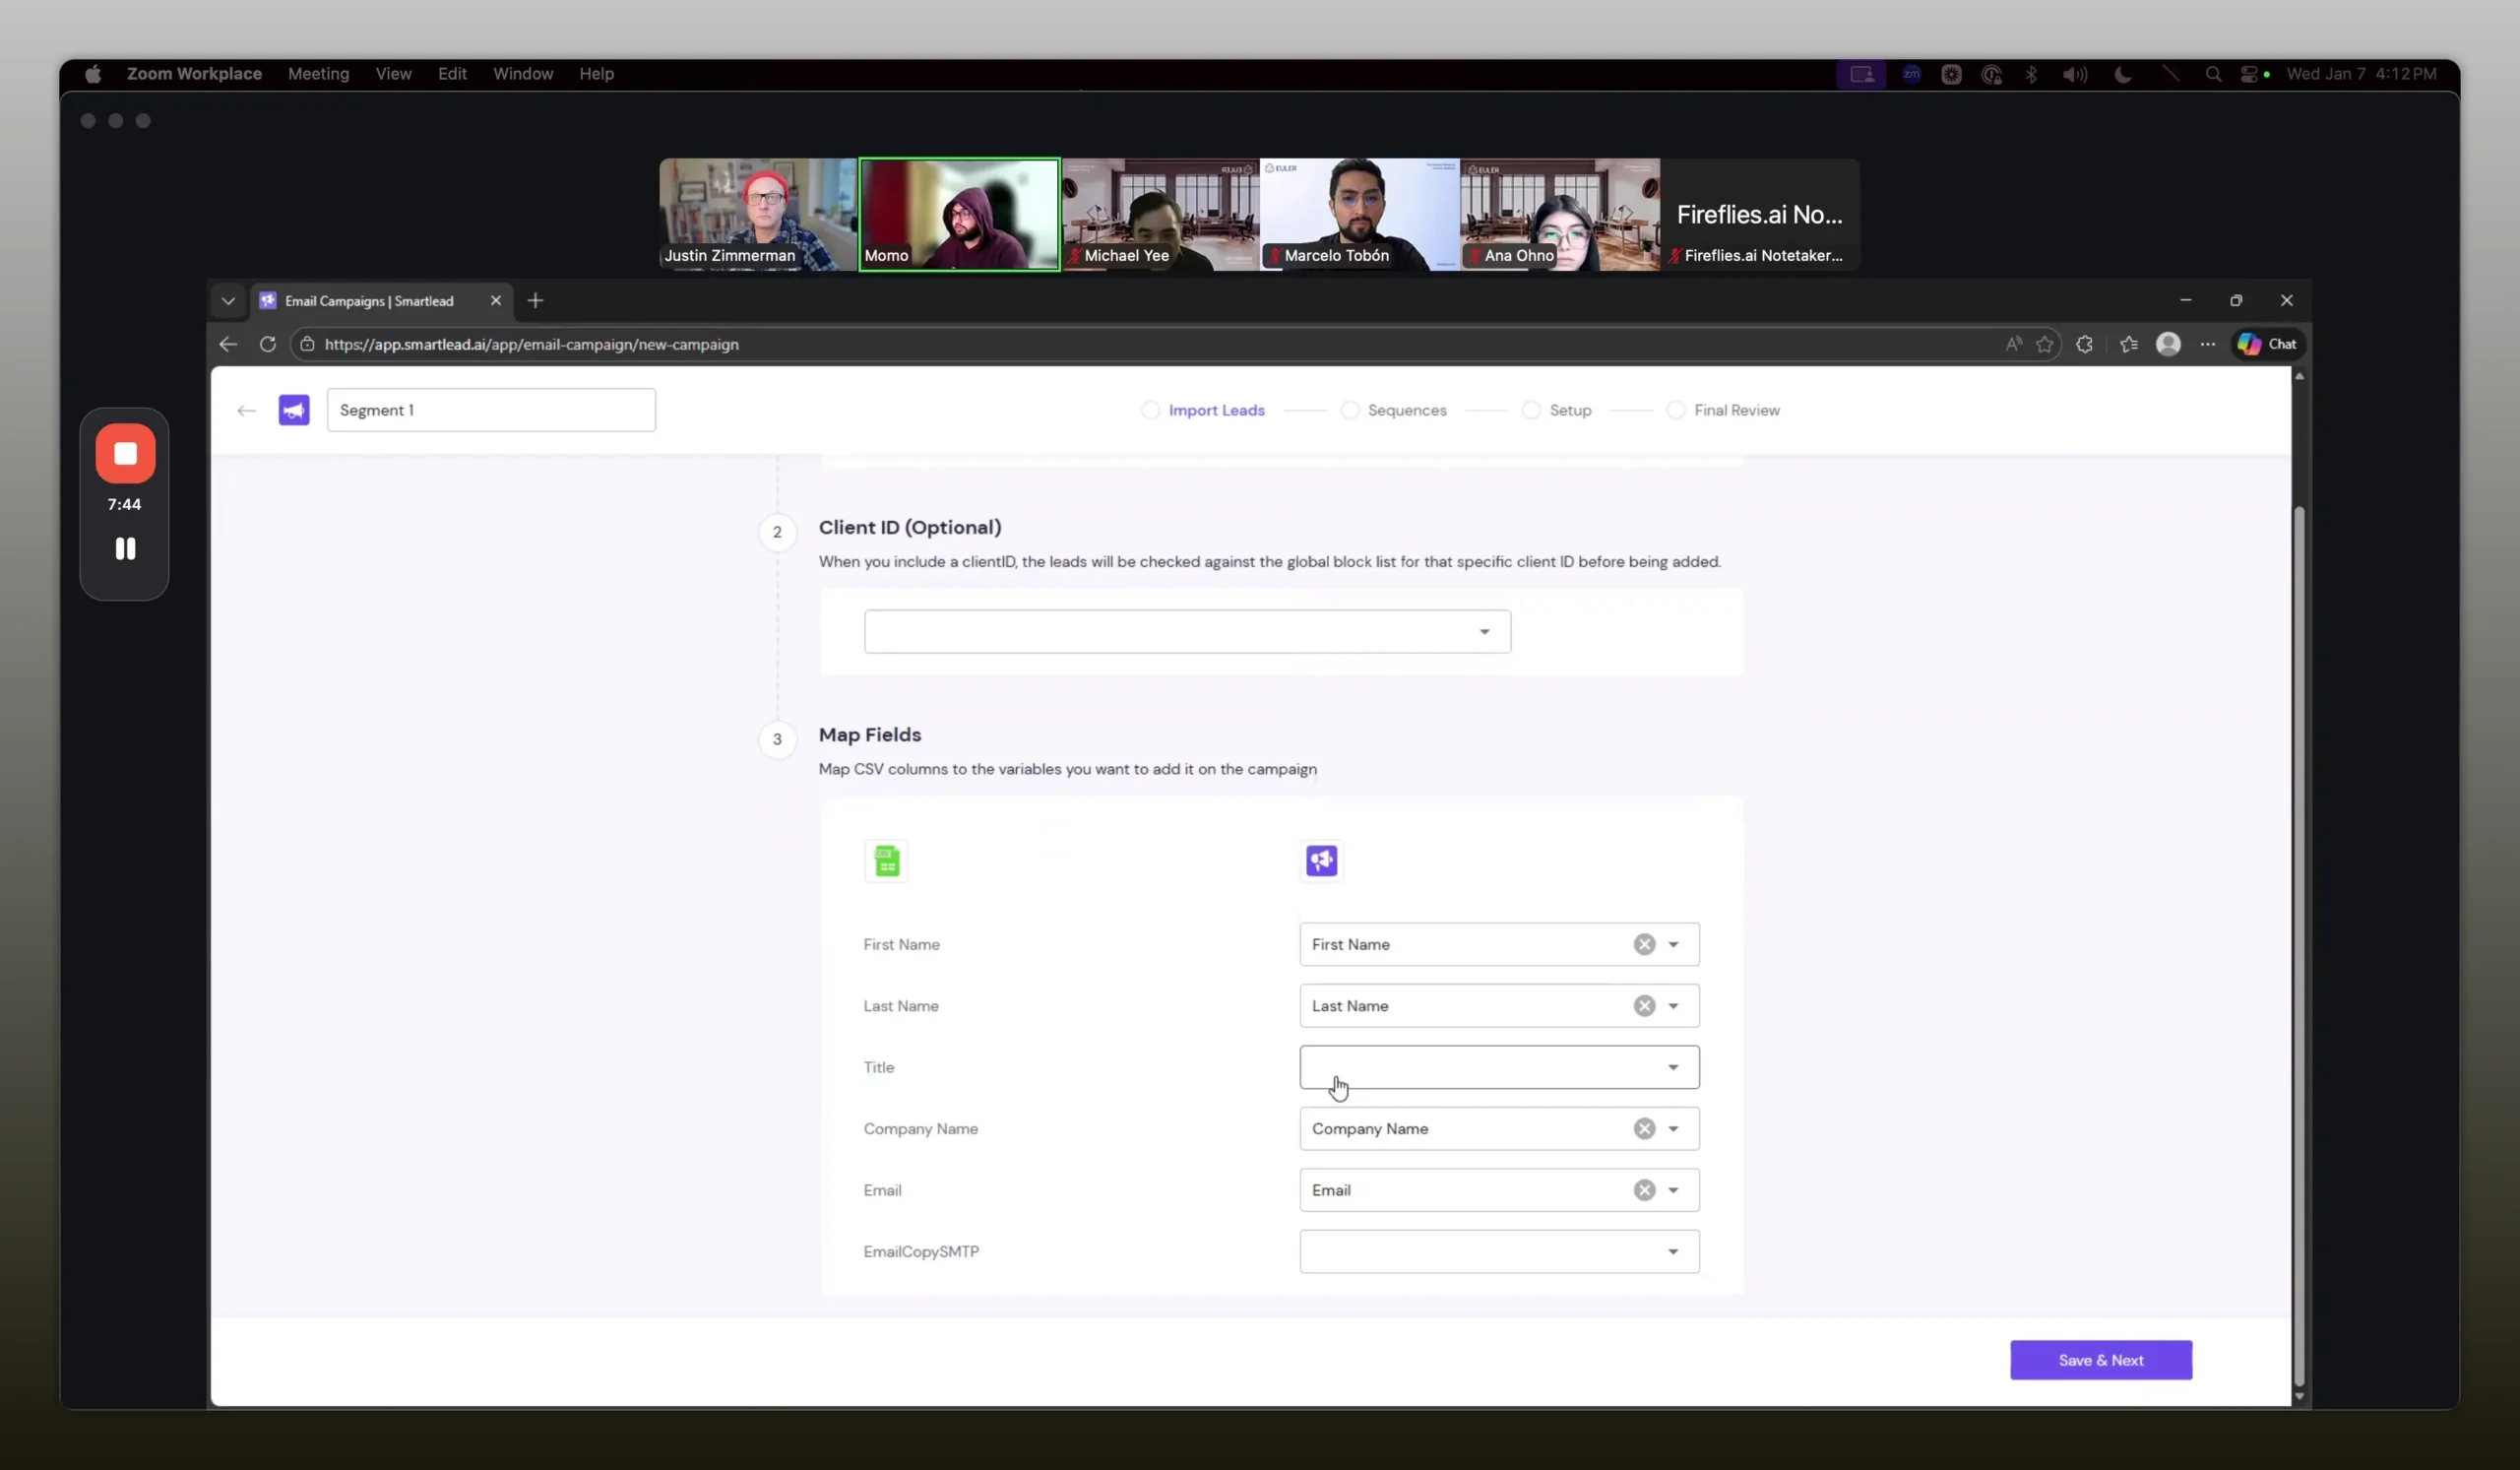Viewport: 2520px width, 1470px height.
Task: Remove the Email mapping with X icon
Action: [1644, 1190]
